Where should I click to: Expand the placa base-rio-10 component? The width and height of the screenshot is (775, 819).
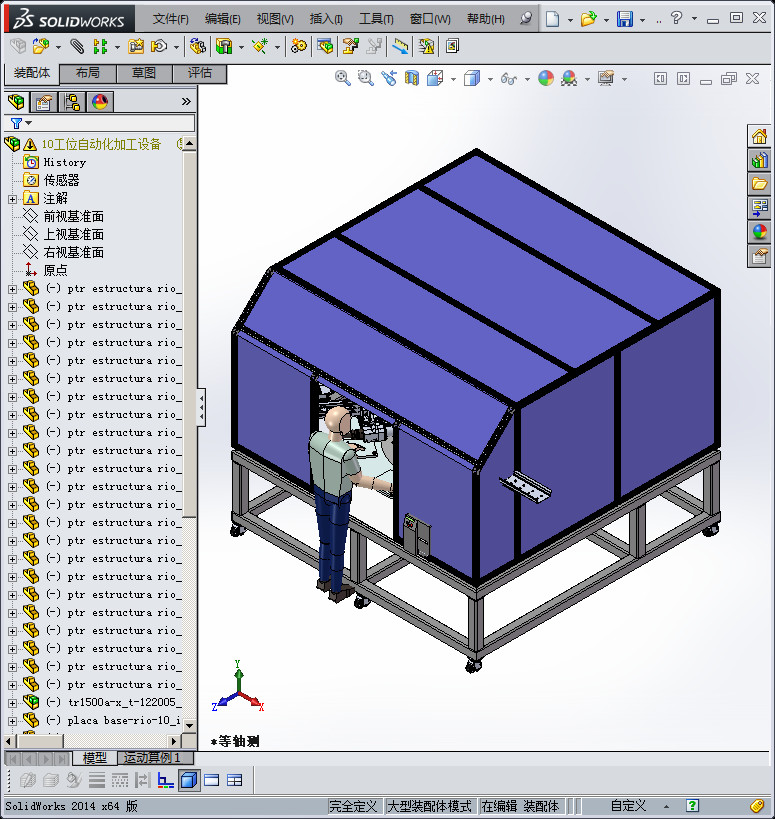pyautogui.click(x=12, y=721)
